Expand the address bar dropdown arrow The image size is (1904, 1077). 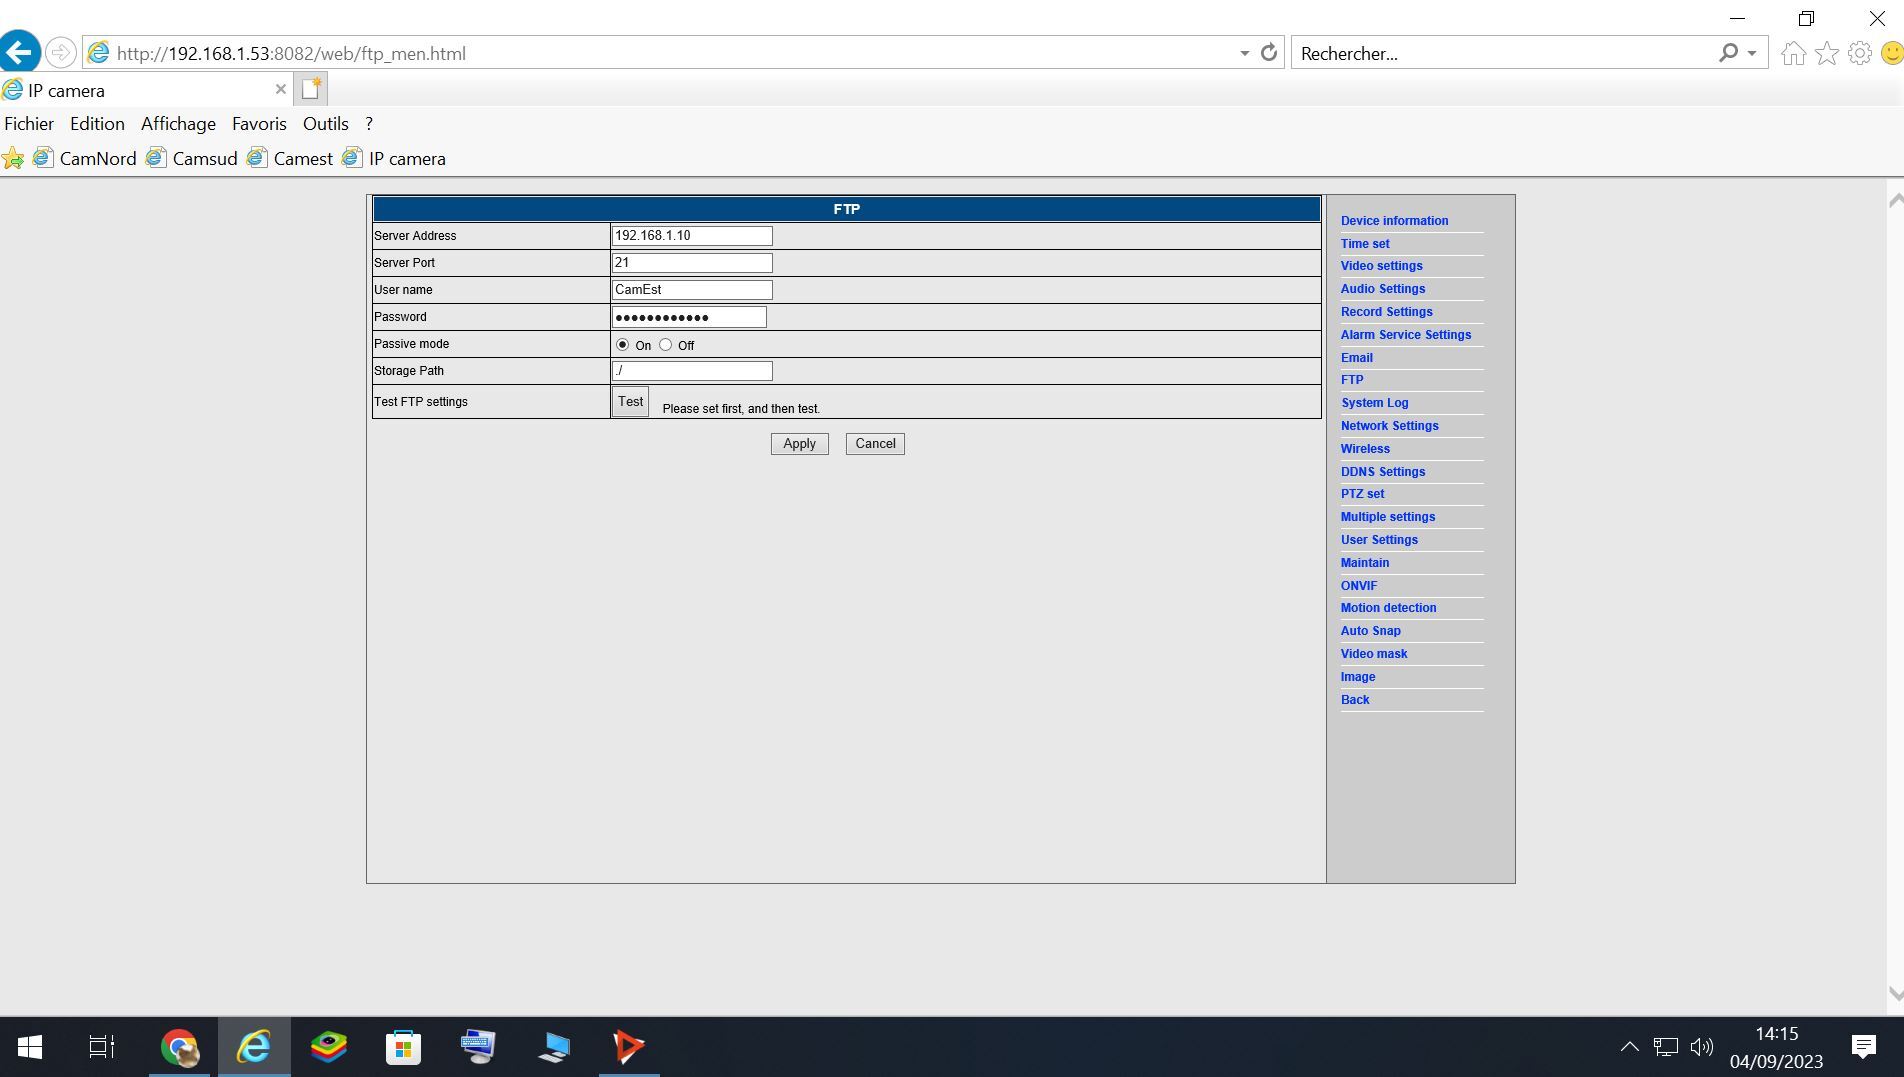click(x=1244, y=53)
